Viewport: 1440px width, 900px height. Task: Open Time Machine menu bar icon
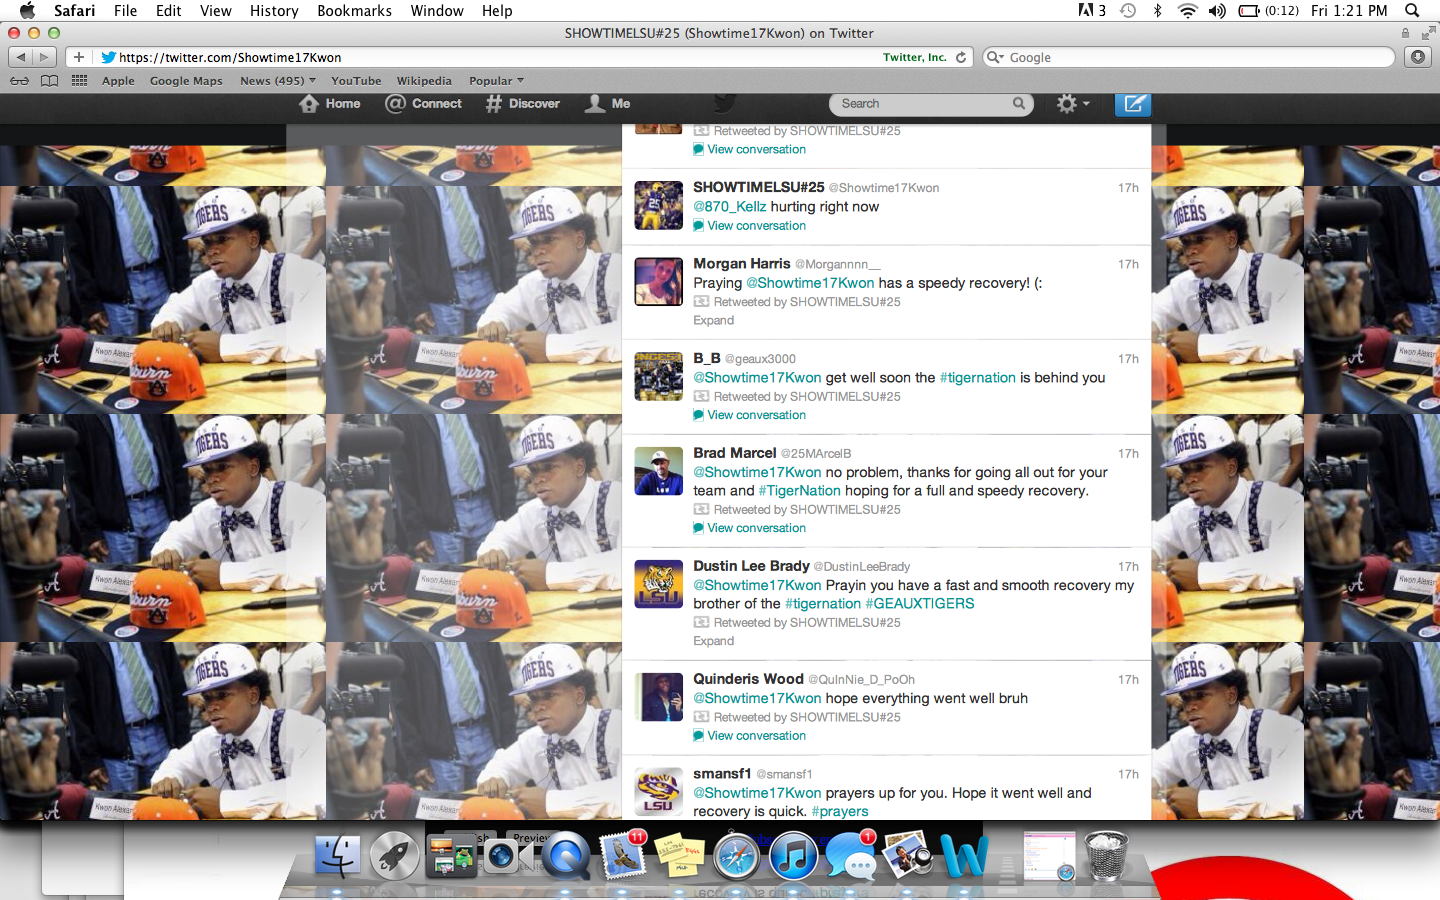[x=1128, y=11]
